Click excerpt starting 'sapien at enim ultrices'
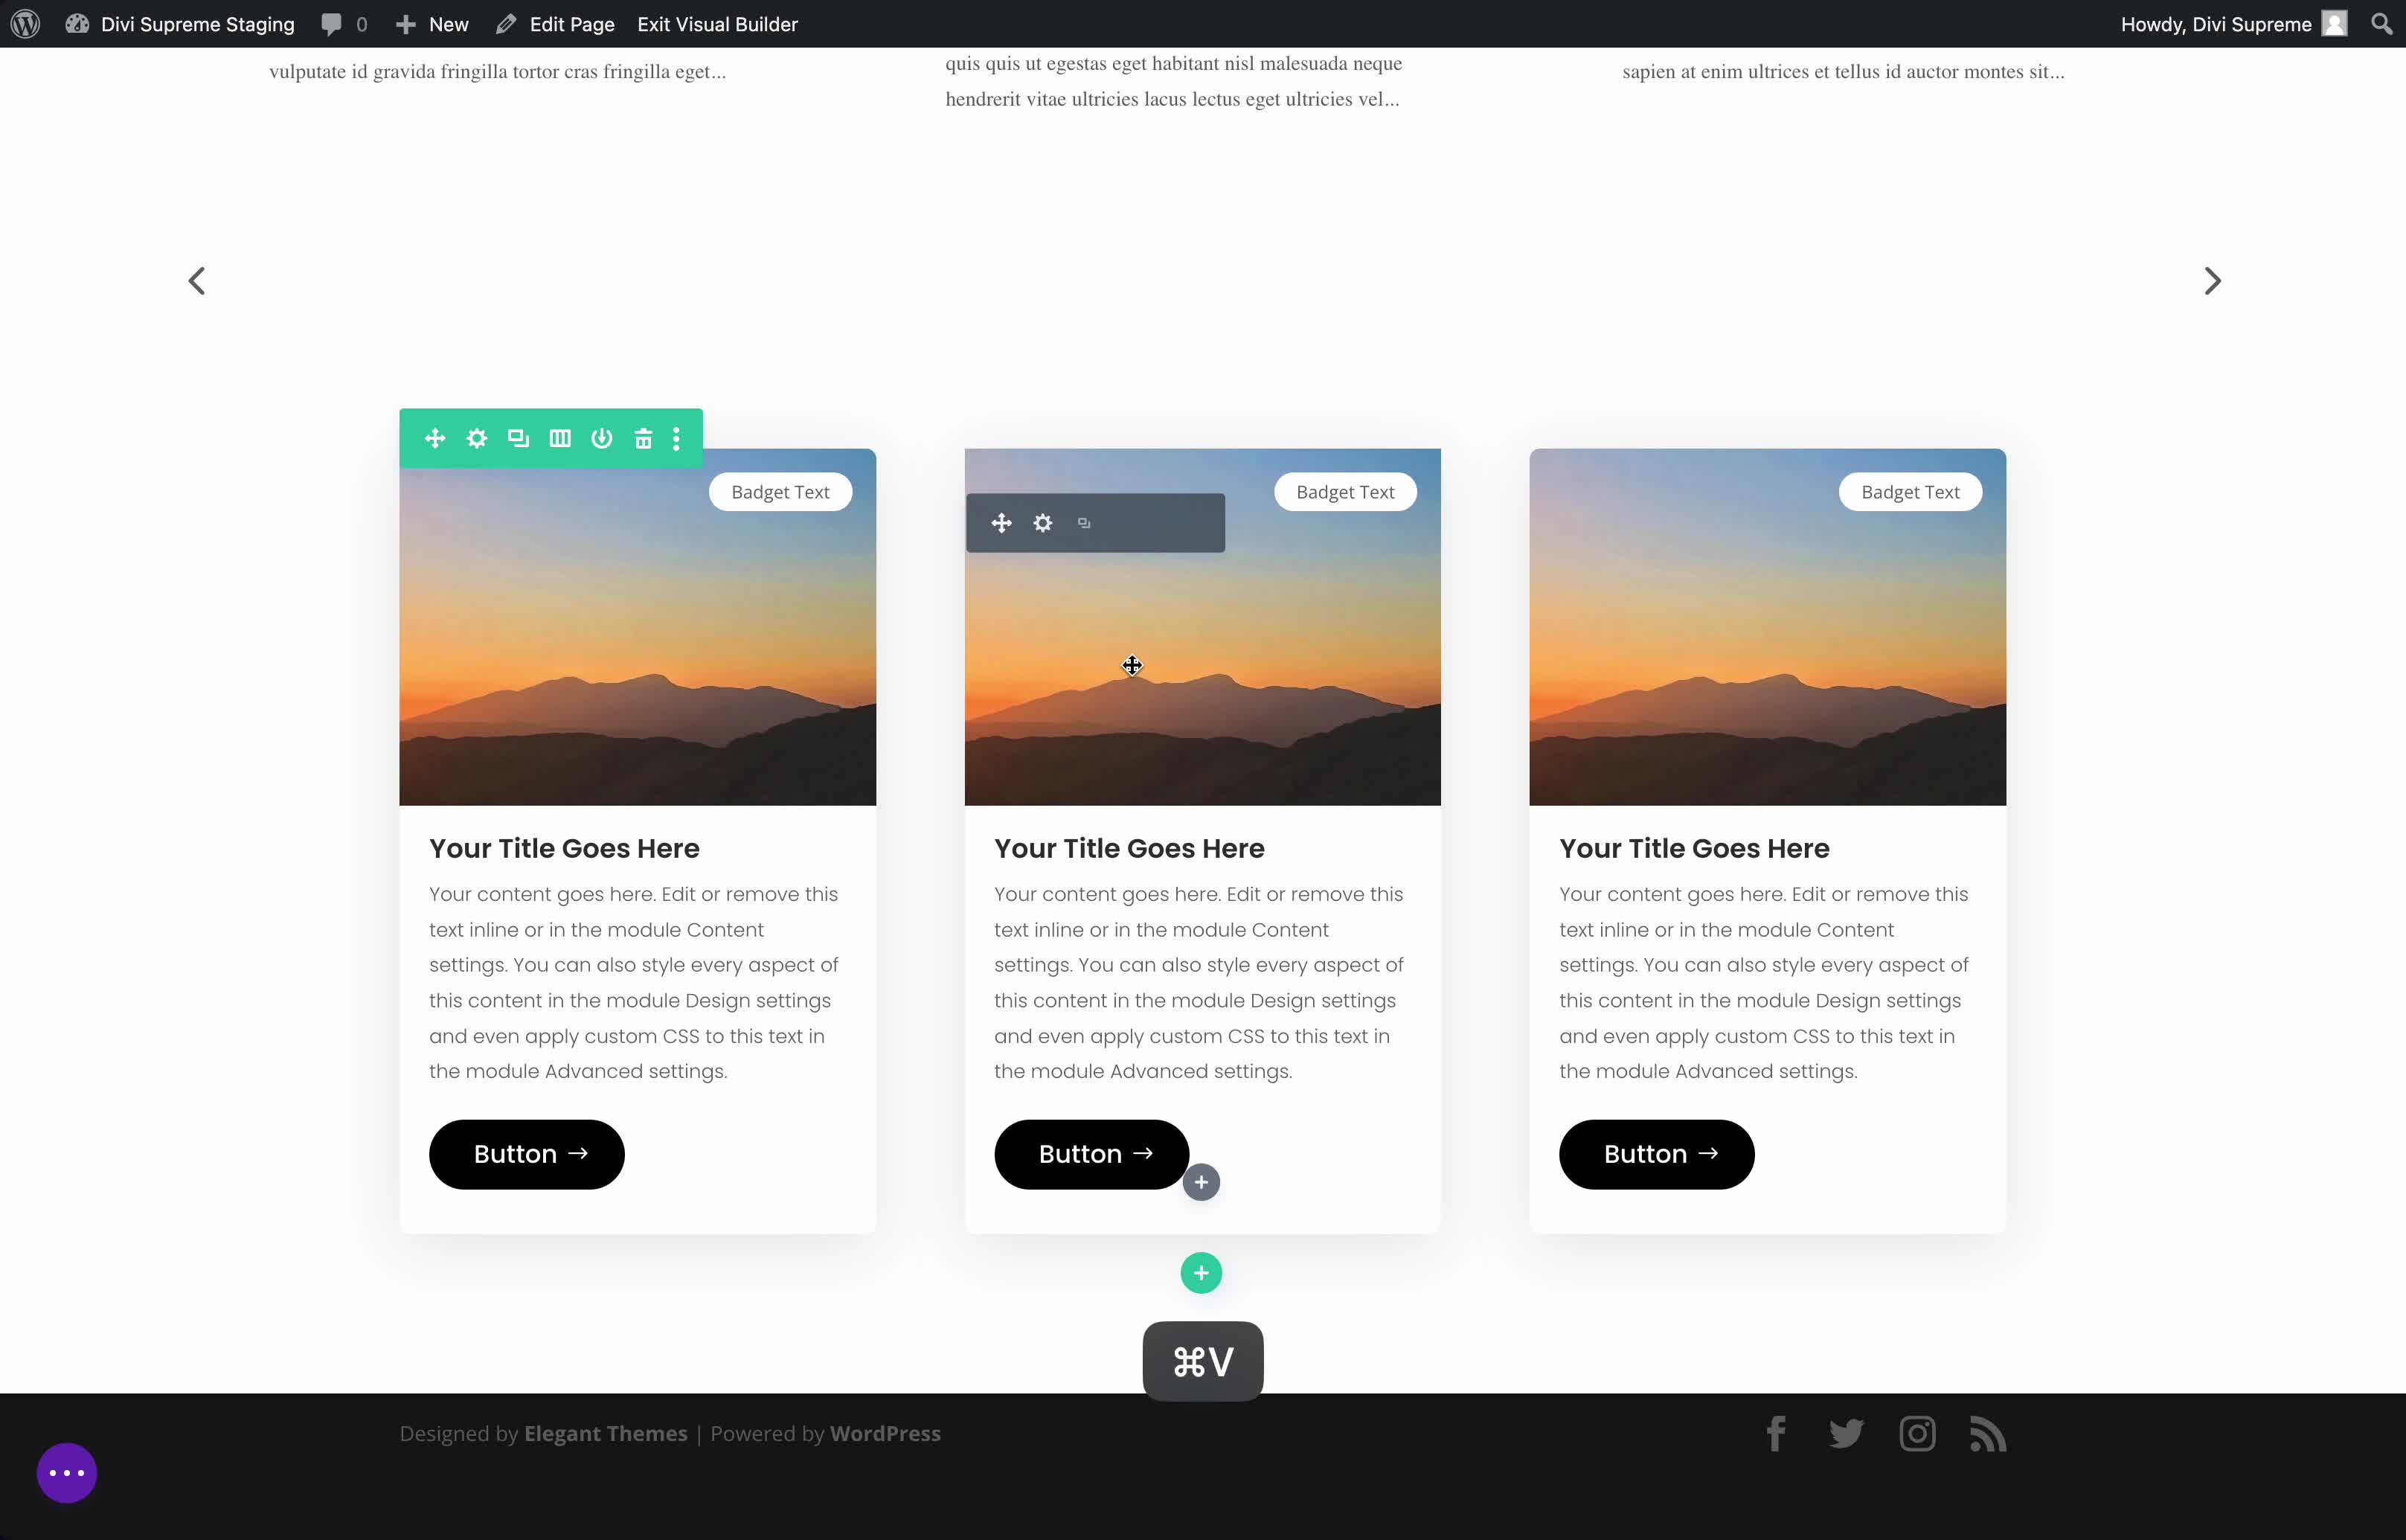The height and width of the screenshot is (1540, 2406). [x=1843, y=72]
